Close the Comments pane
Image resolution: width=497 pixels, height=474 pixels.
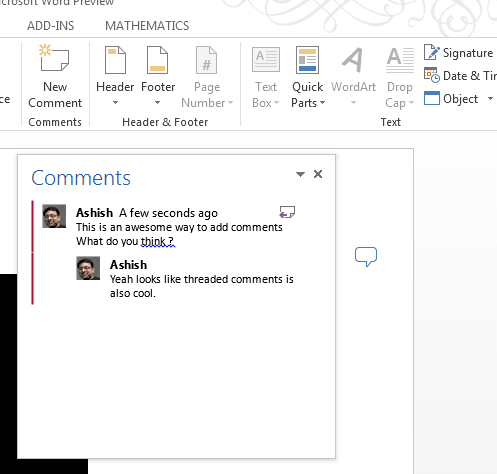pyautogui.click(x=318, y=174)
